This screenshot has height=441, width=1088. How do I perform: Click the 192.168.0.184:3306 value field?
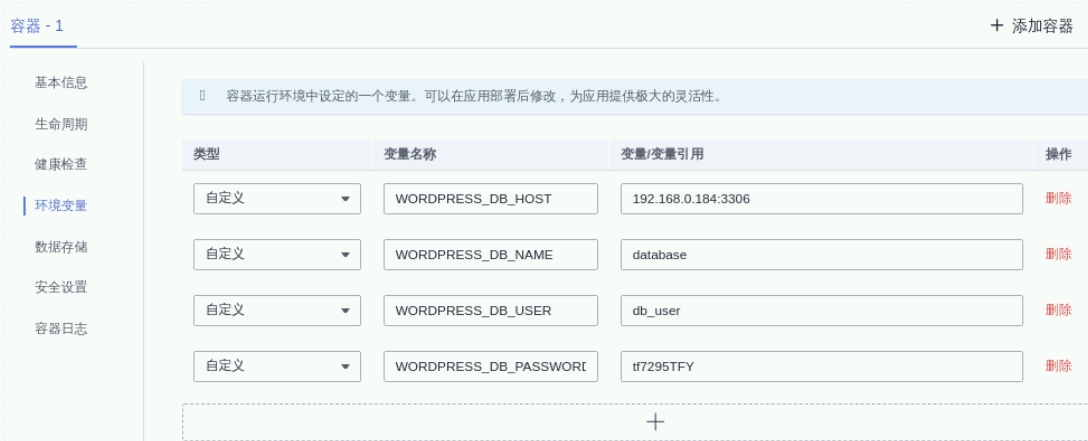pos(821,199)
